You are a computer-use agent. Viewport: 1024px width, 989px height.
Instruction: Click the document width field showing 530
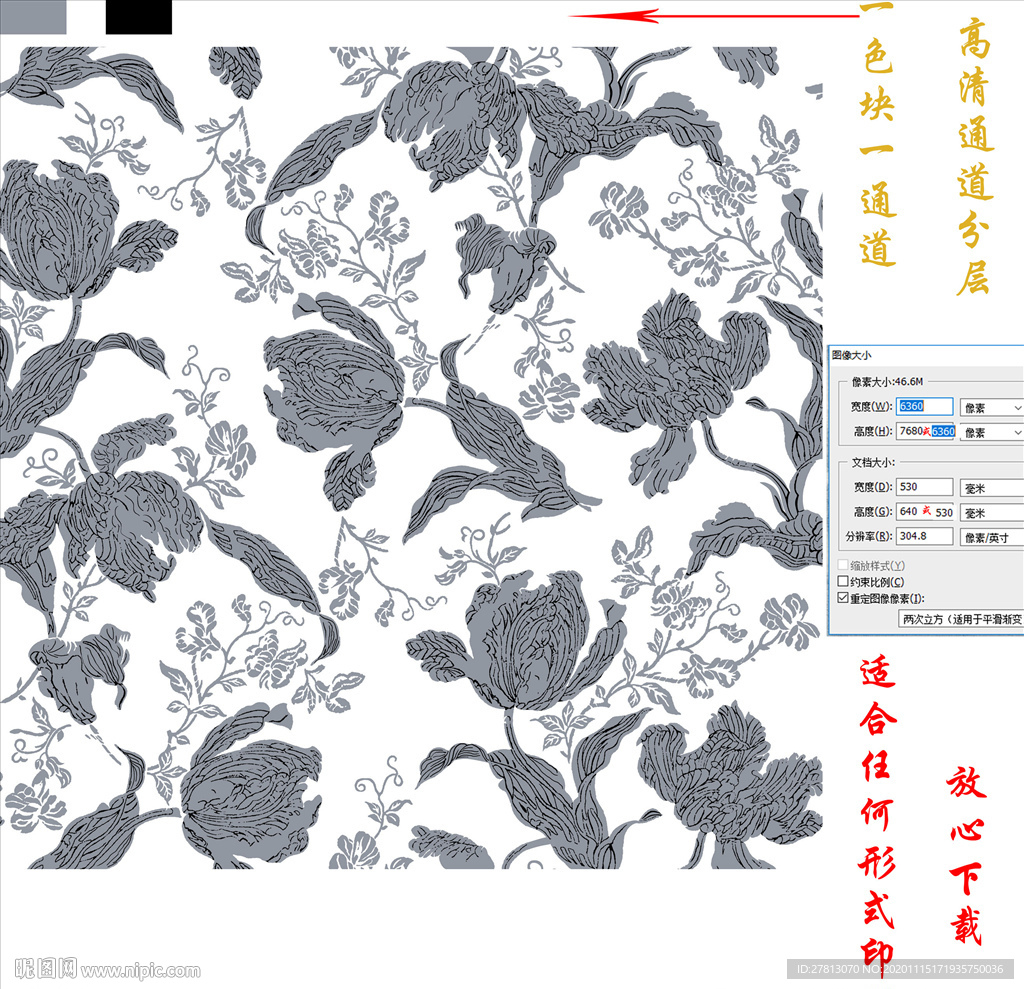[924, 487]
